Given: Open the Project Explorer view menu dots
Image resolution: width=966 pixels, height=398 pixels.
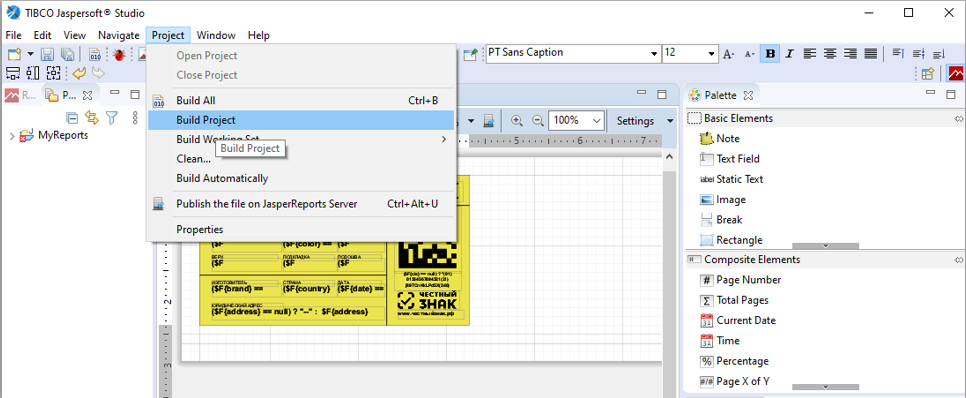Looking at the screenshot, I should tap(136, 117).
